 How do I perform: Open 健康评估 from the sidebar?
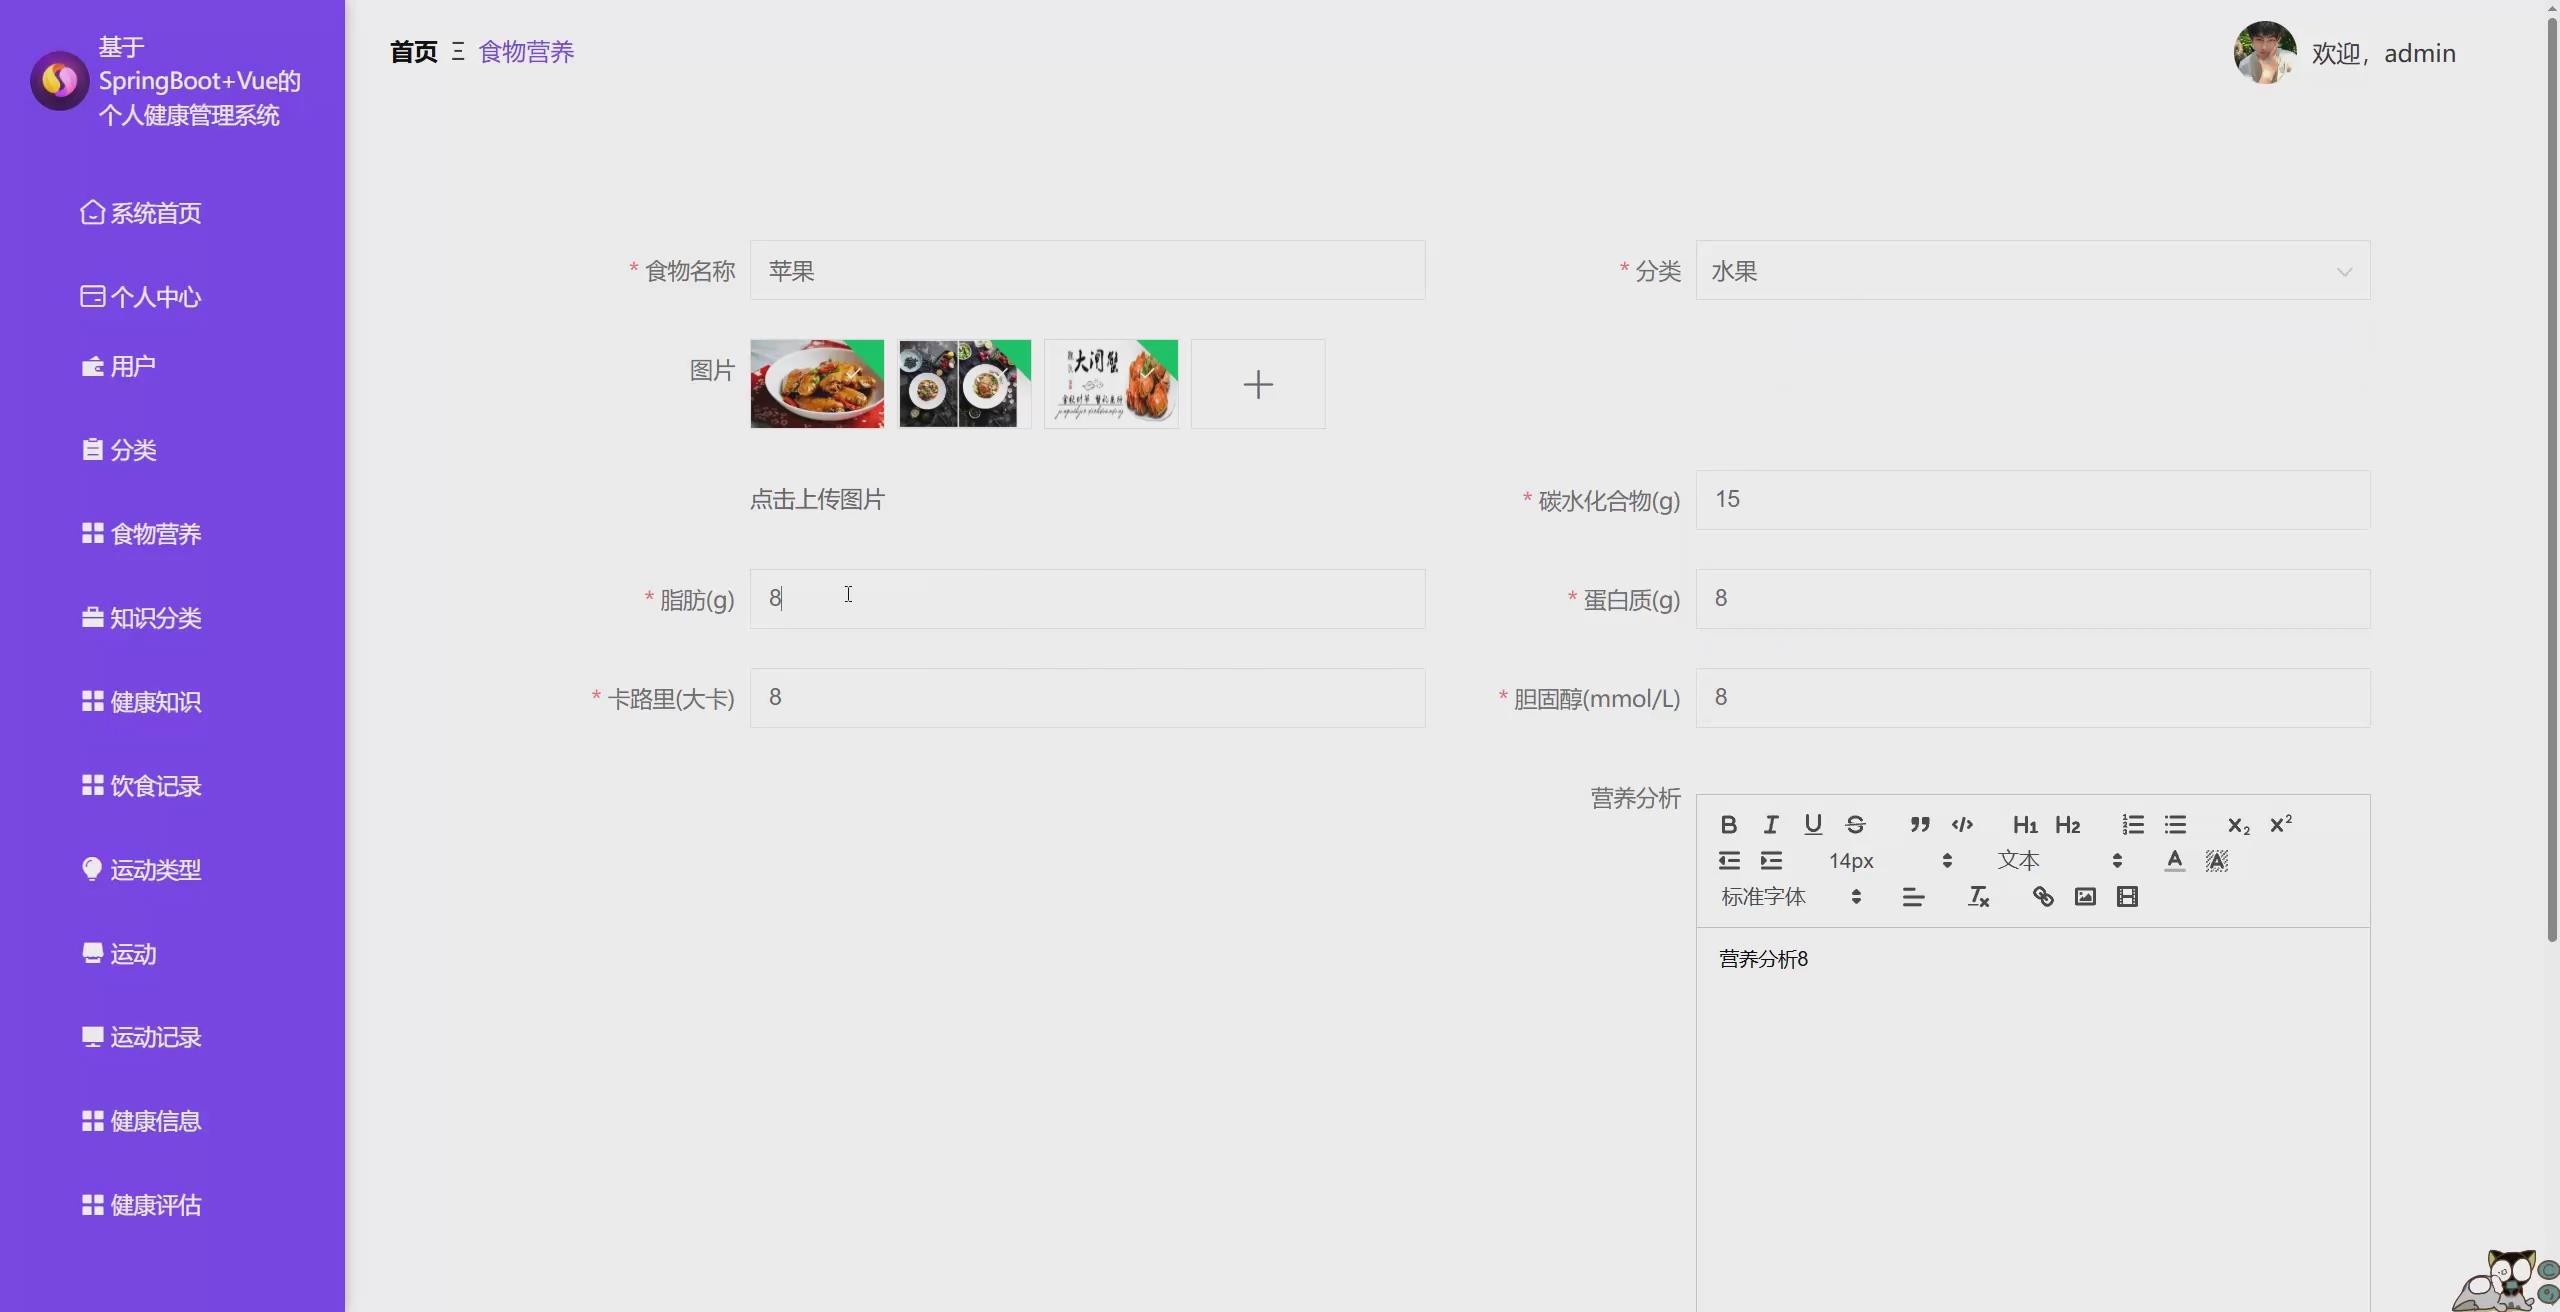point(156,1204)
